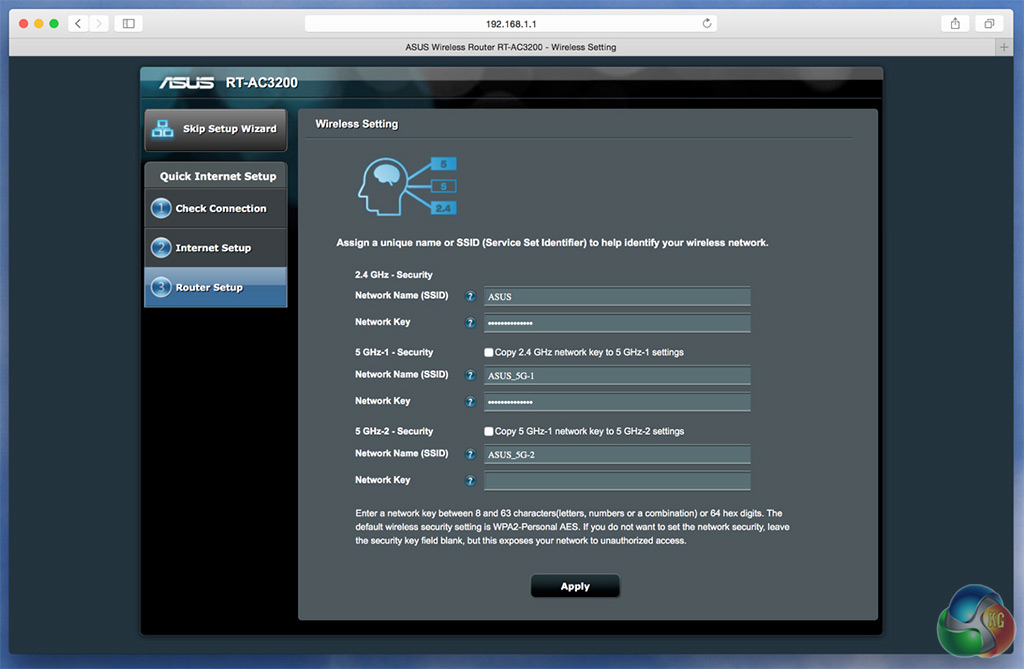Click the SSID field containing ASUS_5G-1
Viewport: 1024px width, 669px height.
click(x=617, y=376)
